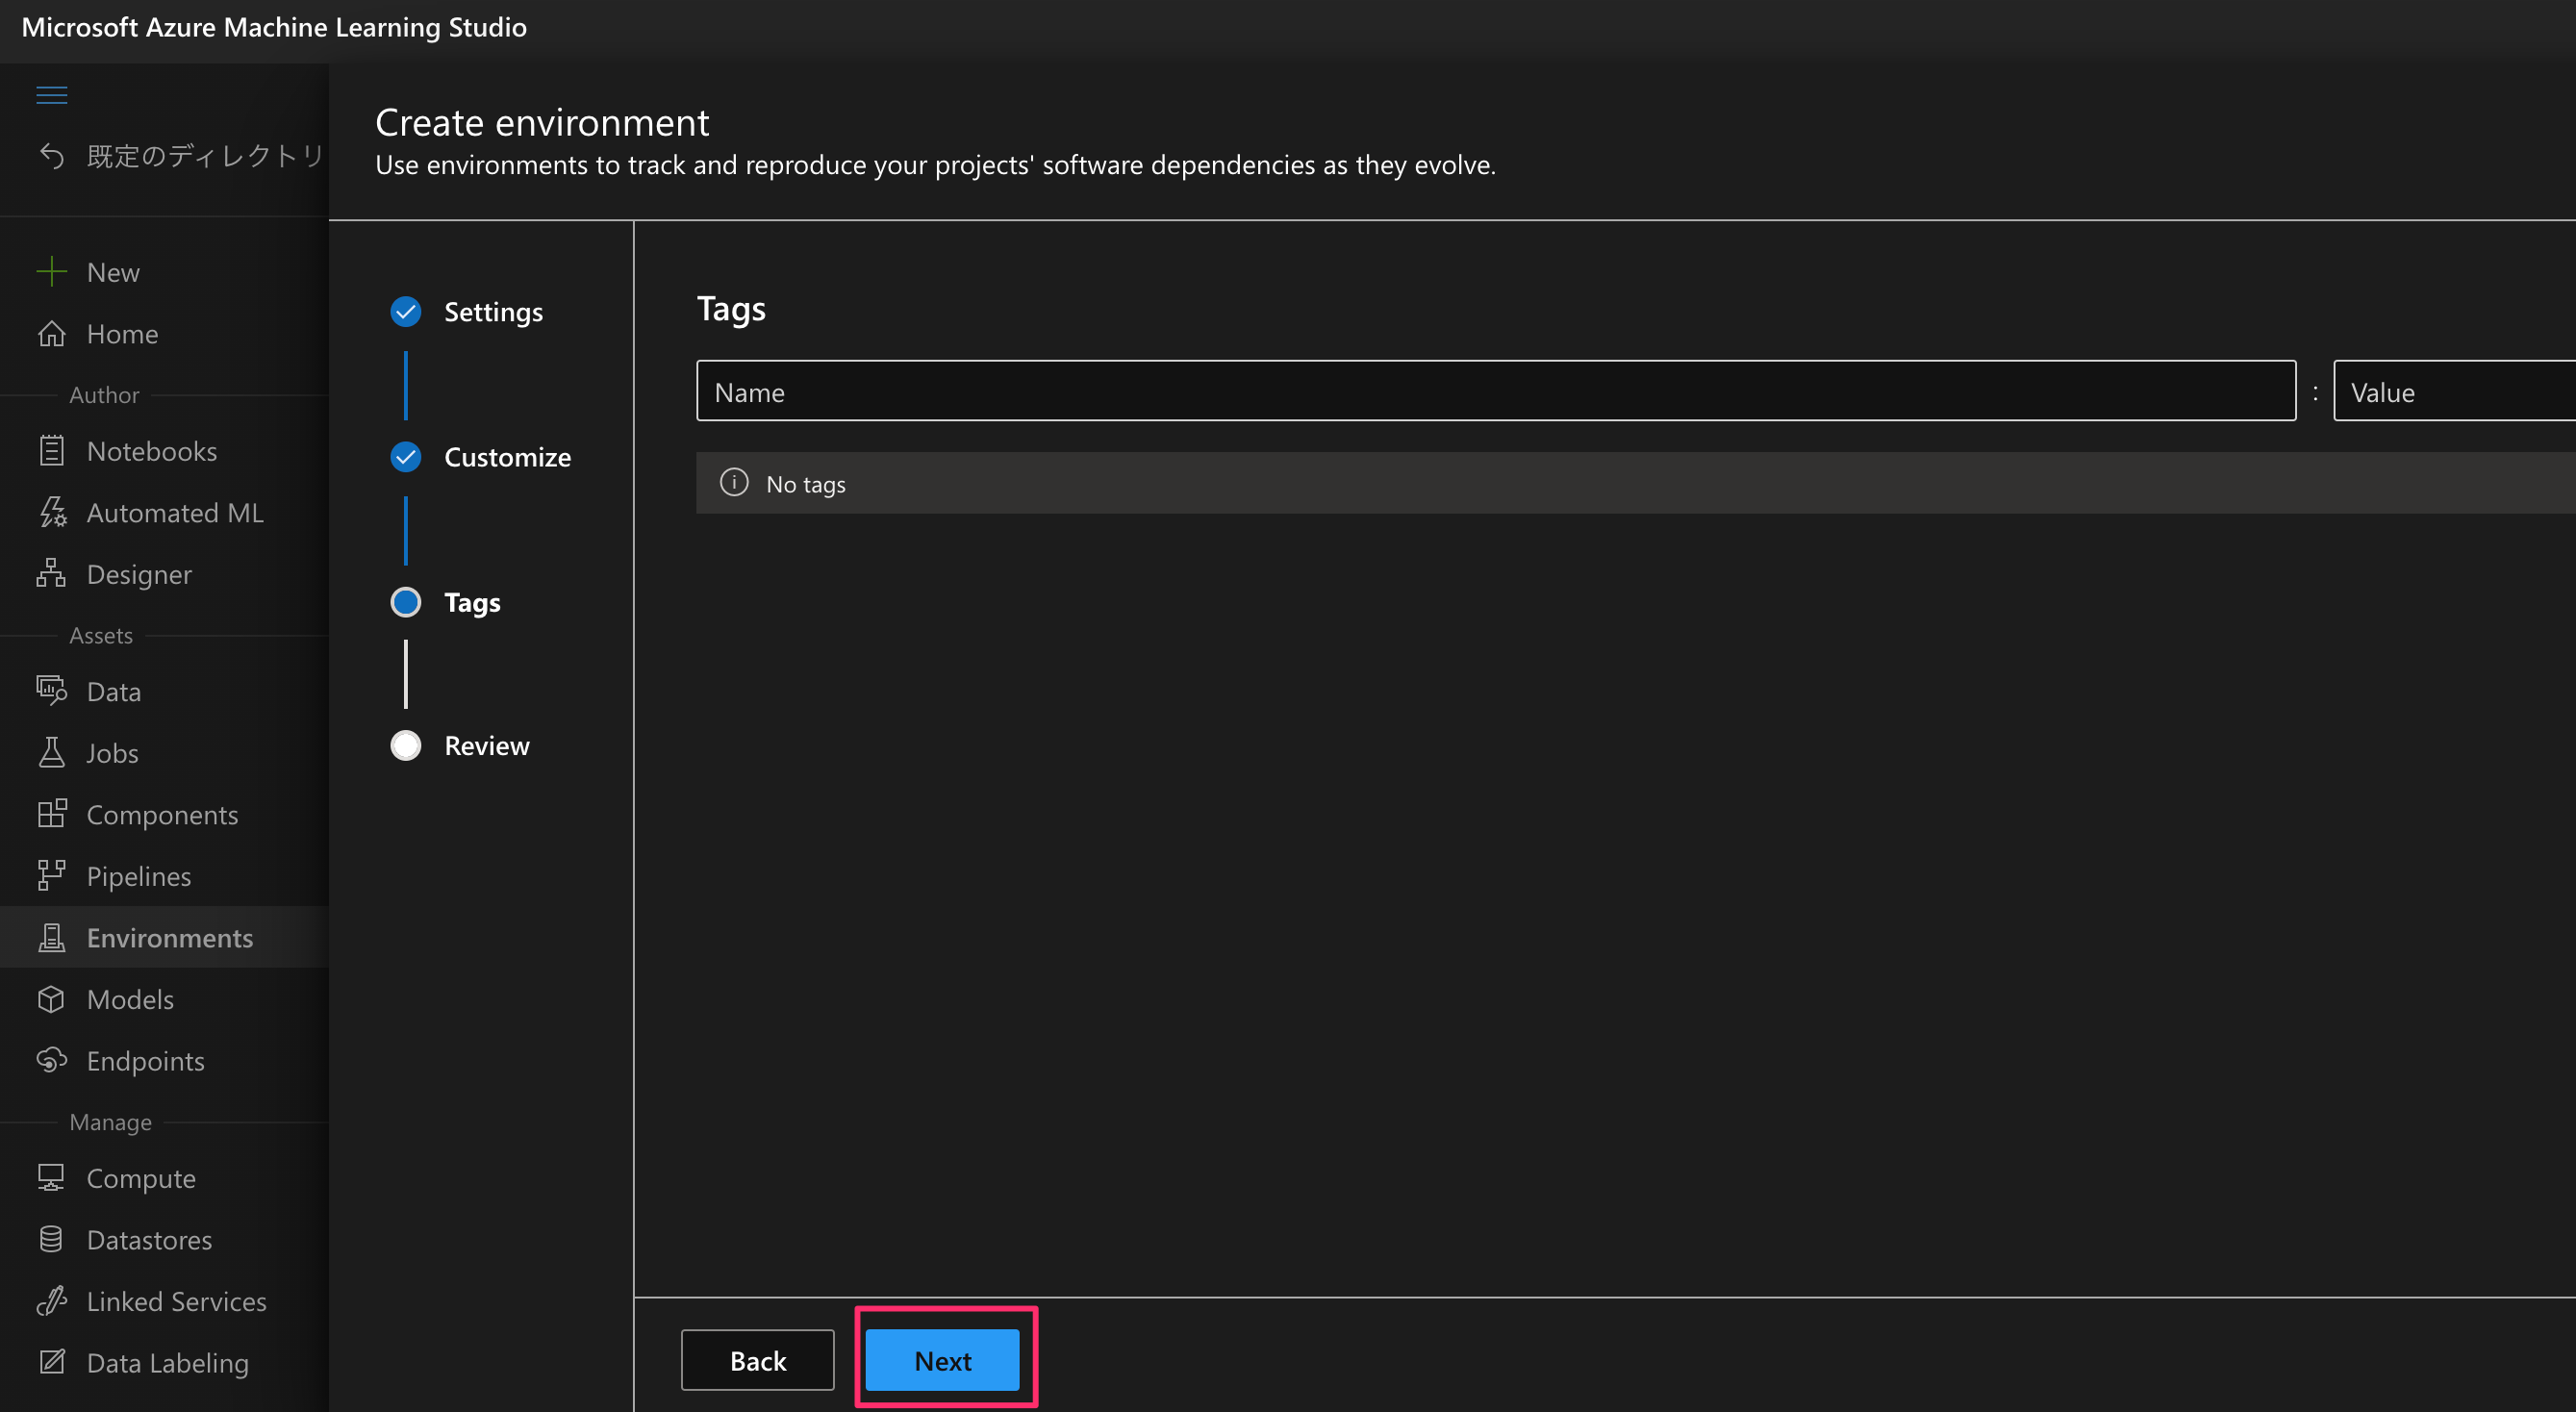Click the Compute monitor icon
Screen dimensions: 2576x1412
[51, 1178]
